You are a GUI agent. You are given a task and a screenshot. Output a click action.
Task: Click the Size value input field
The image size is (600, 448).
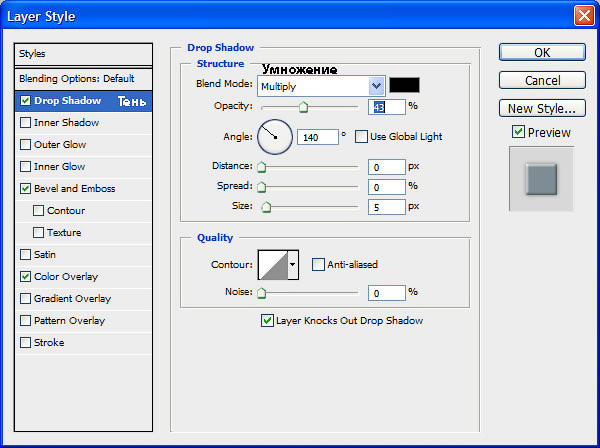[x=386, y=207]
